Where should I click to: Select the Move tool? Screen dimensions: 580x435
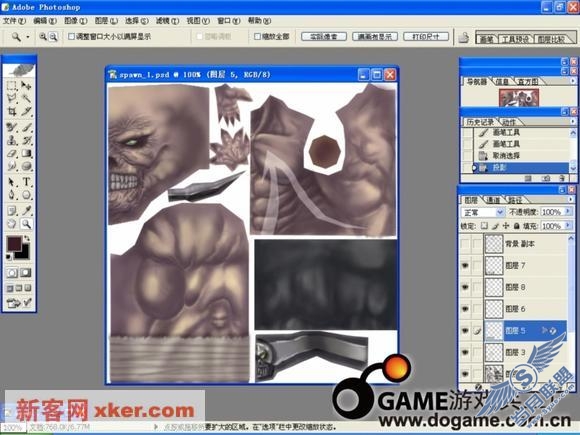[x=26, y=86]
